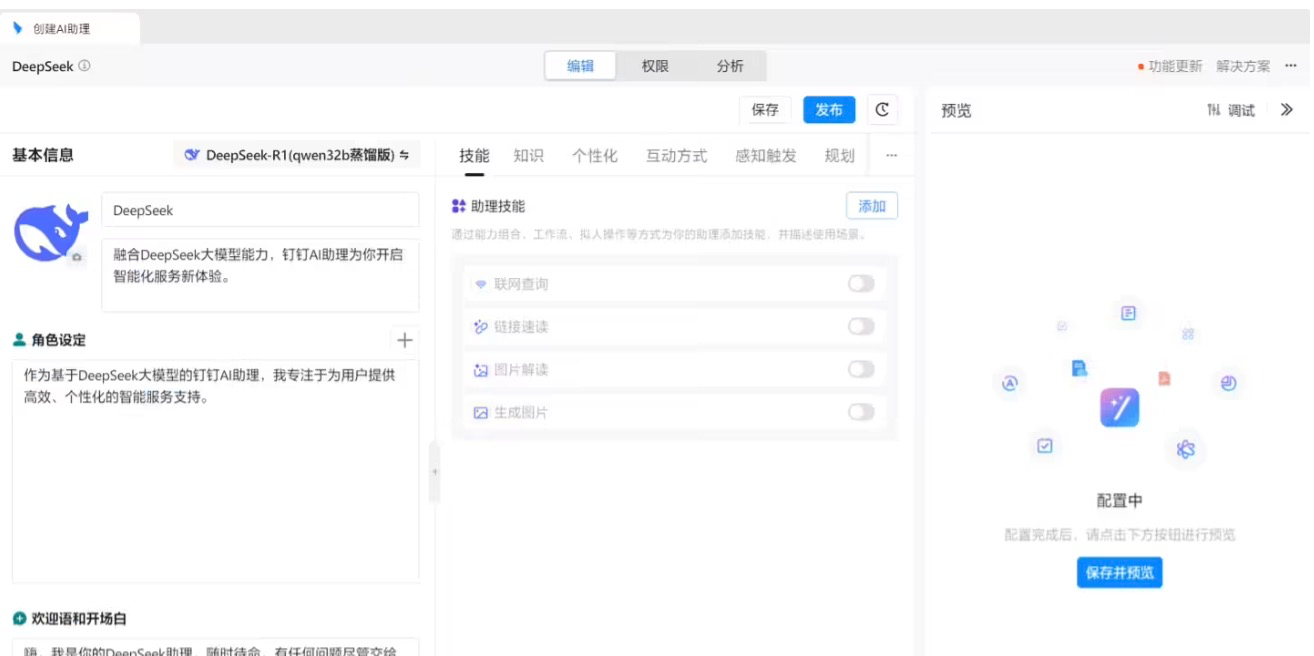Change avatar using the camera icon
Image resolution: width=1314 pixels, height=656 pixels.
tap(77, 258)
